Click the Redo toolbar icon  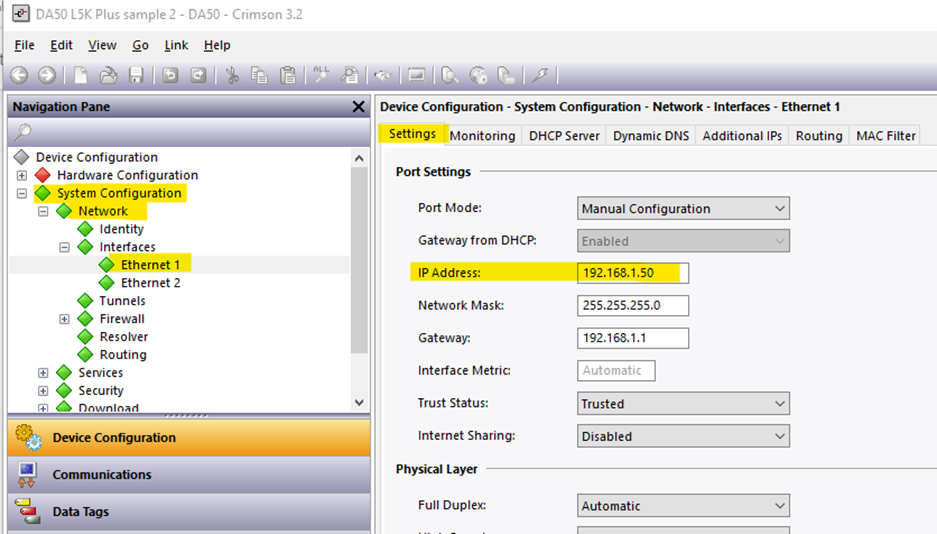[198, 75]
